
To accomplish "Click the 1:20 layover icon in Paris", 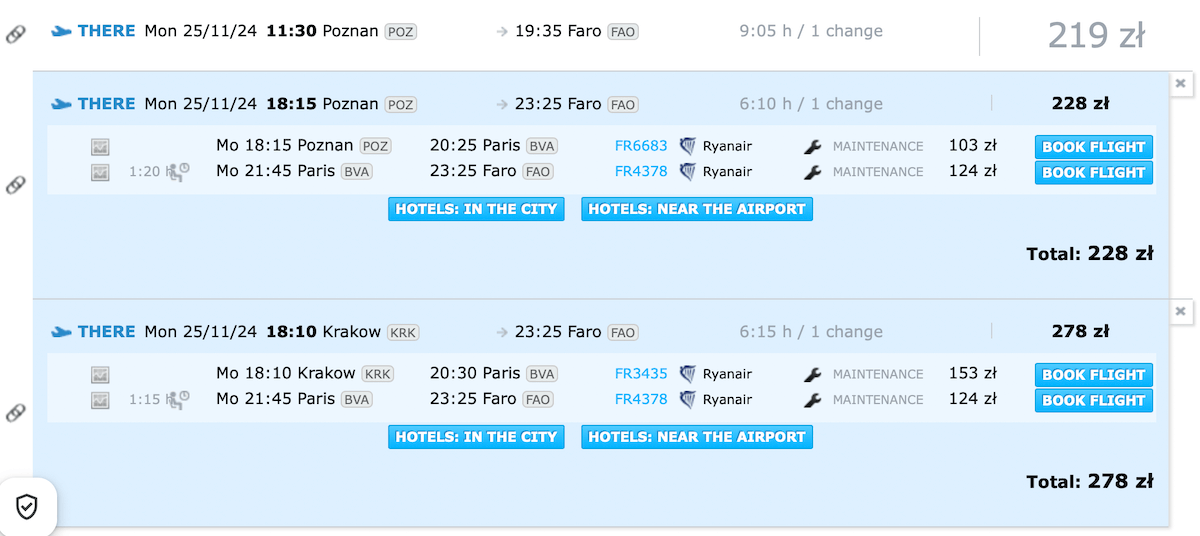I will 177,172.
